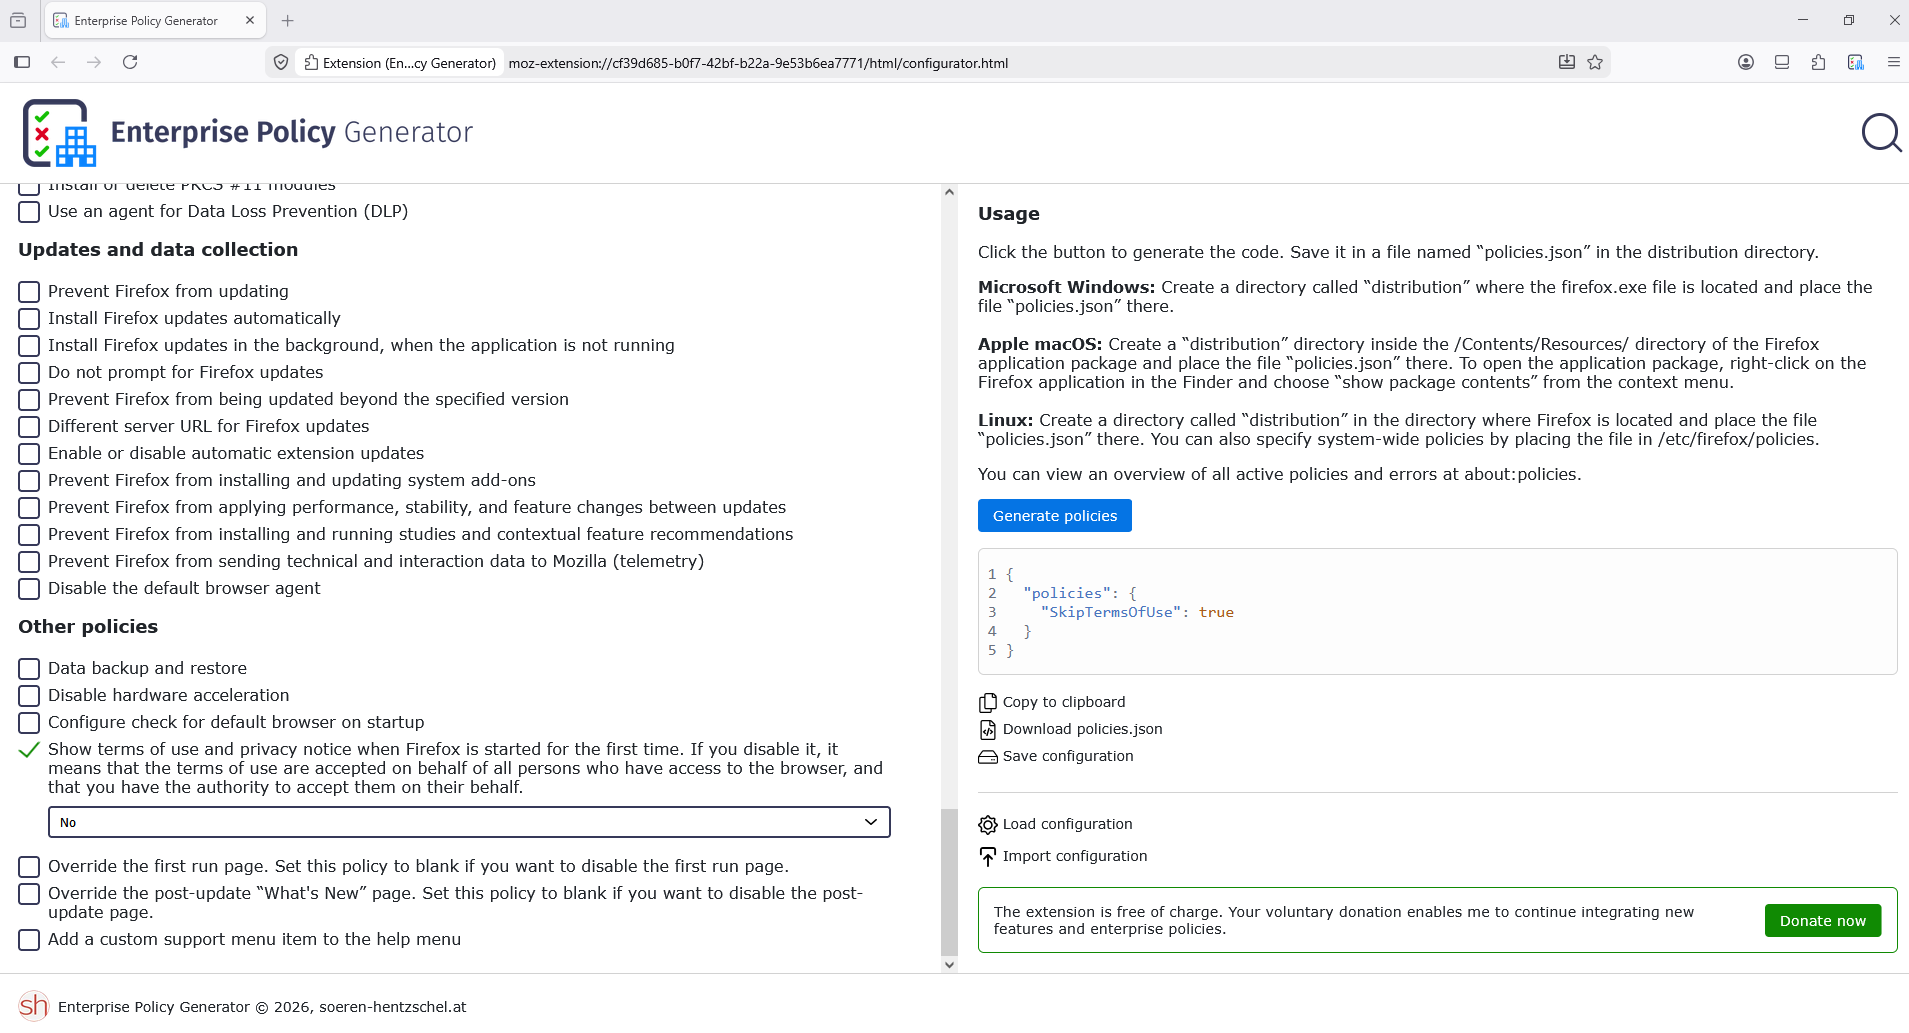Enable Prevent Firefox from updating checkbox
The height and width of the screenshot is (1033, 1909).
tap(29, 292)
